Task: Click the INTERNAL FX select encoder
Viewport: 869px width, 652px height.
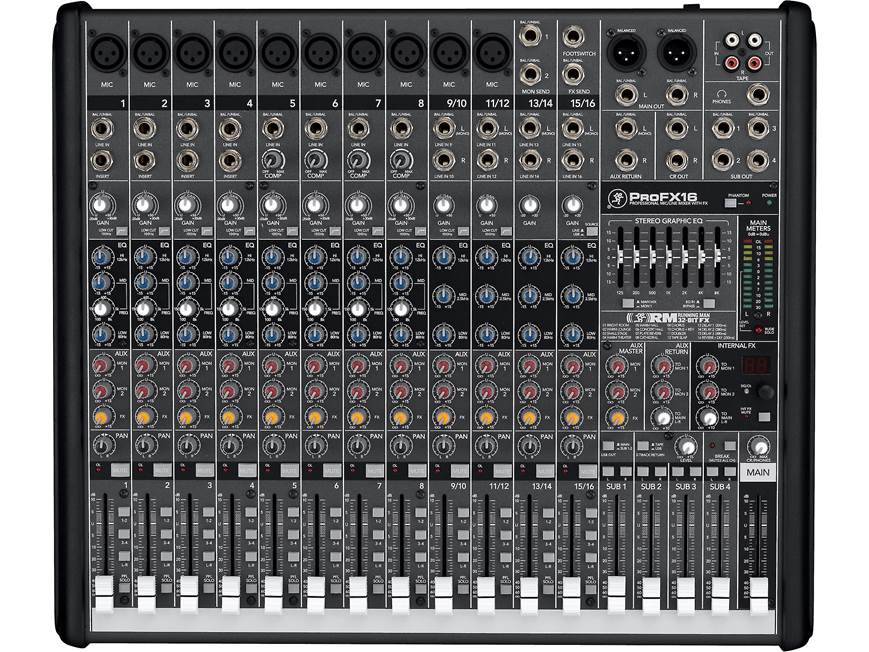Action: click(764, 393)
